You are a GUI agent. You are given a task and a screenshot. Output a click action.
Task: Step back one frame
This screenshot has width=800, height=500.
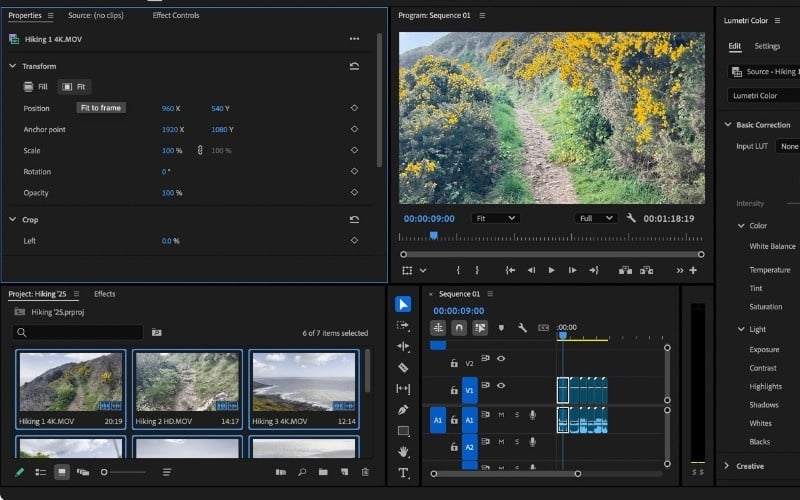(531, 270)
